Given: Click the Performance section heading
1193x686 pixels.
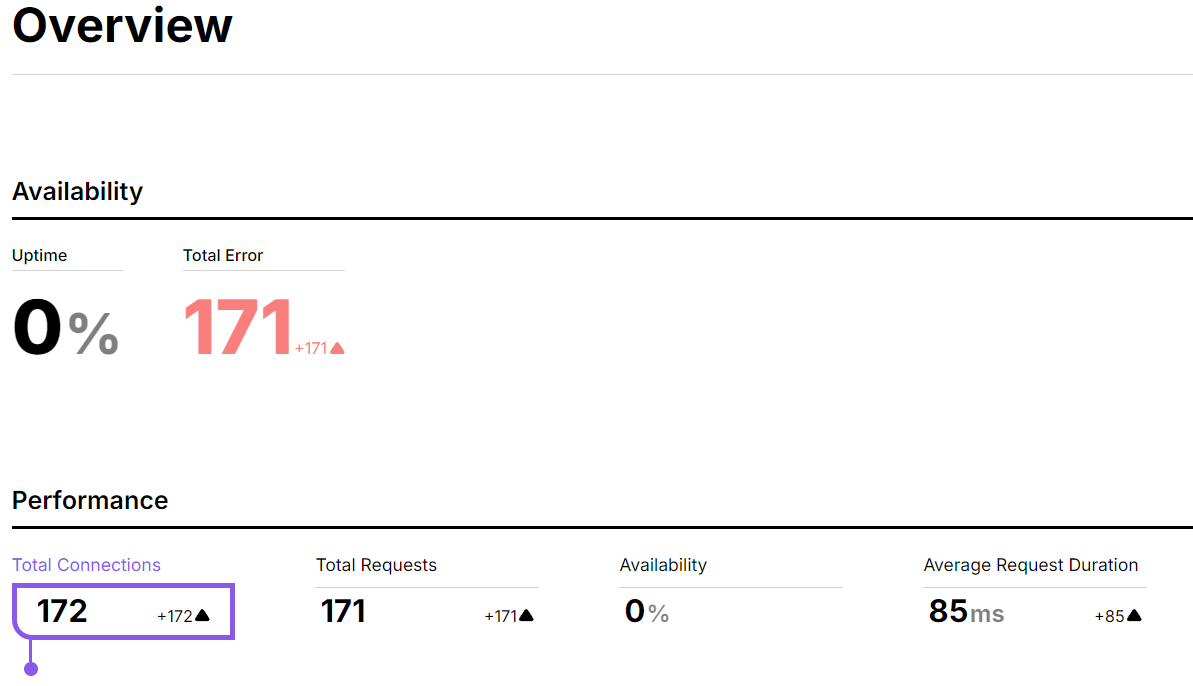Looking at the screenshot, I should 90,500.
